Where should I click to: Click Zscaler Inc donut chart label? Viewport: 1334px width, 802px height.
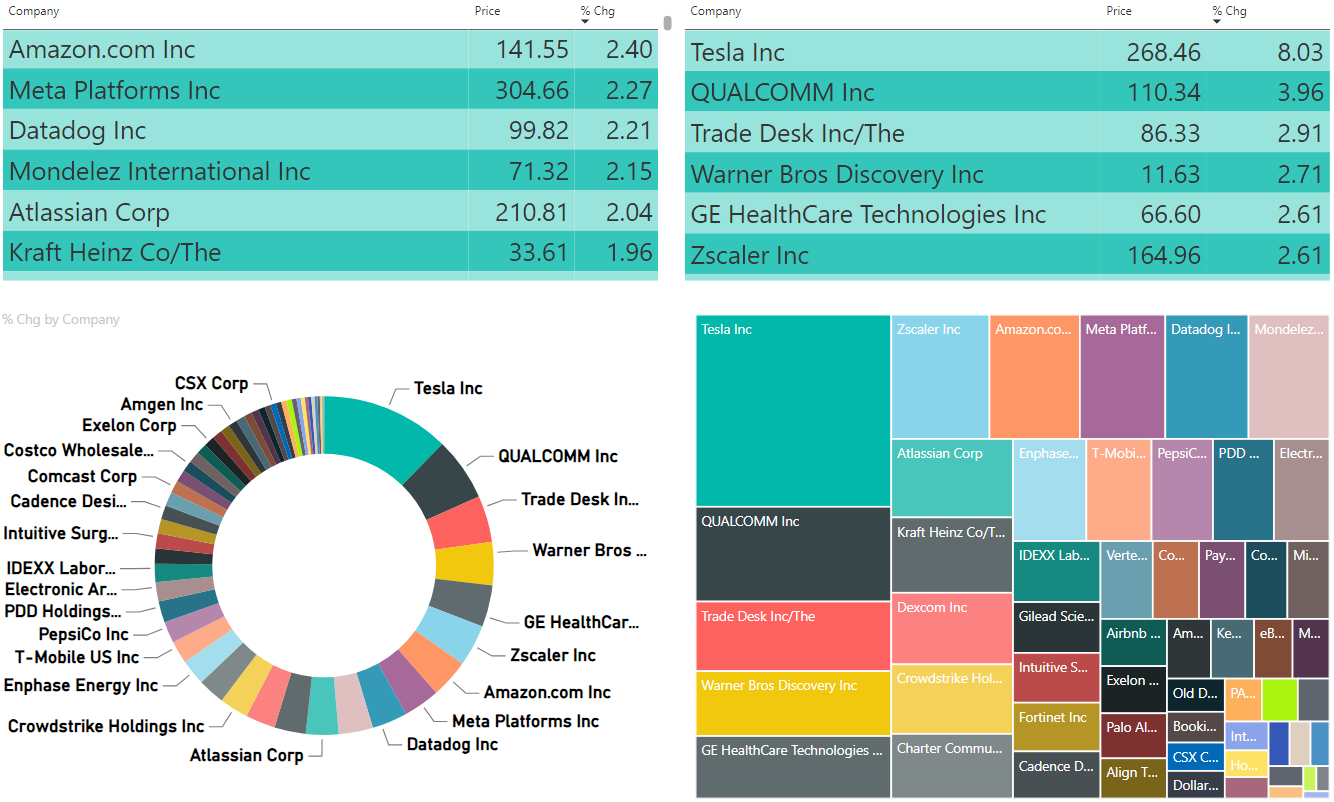pyautogui.click(x=553, y=655)
